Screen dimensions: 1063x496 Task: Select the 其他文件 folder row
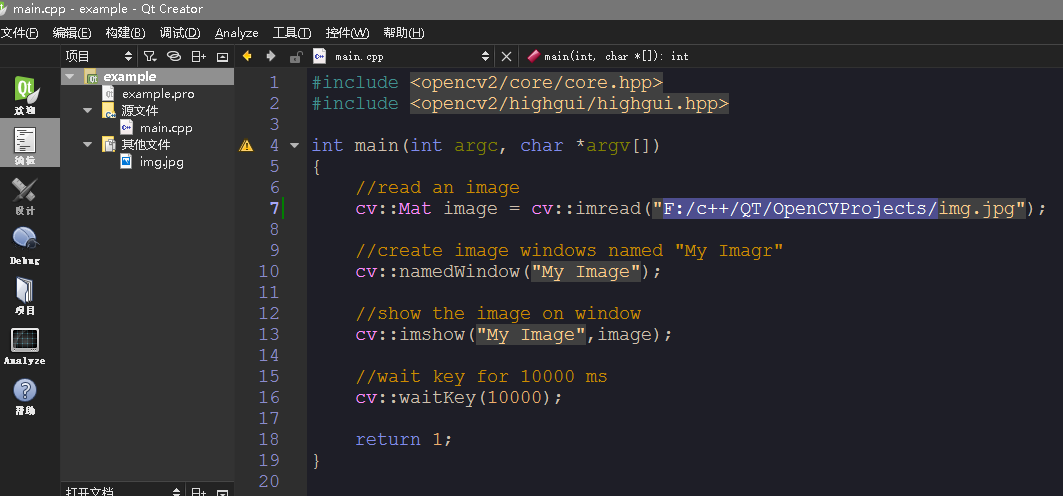(x=146, y=144)
